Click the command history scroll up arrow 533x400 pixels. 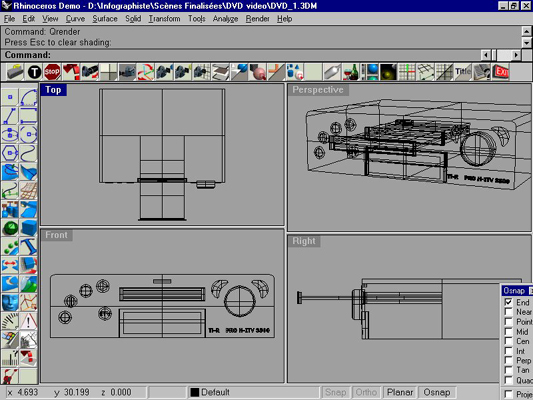pyautogui.click(x=527, y=32)
